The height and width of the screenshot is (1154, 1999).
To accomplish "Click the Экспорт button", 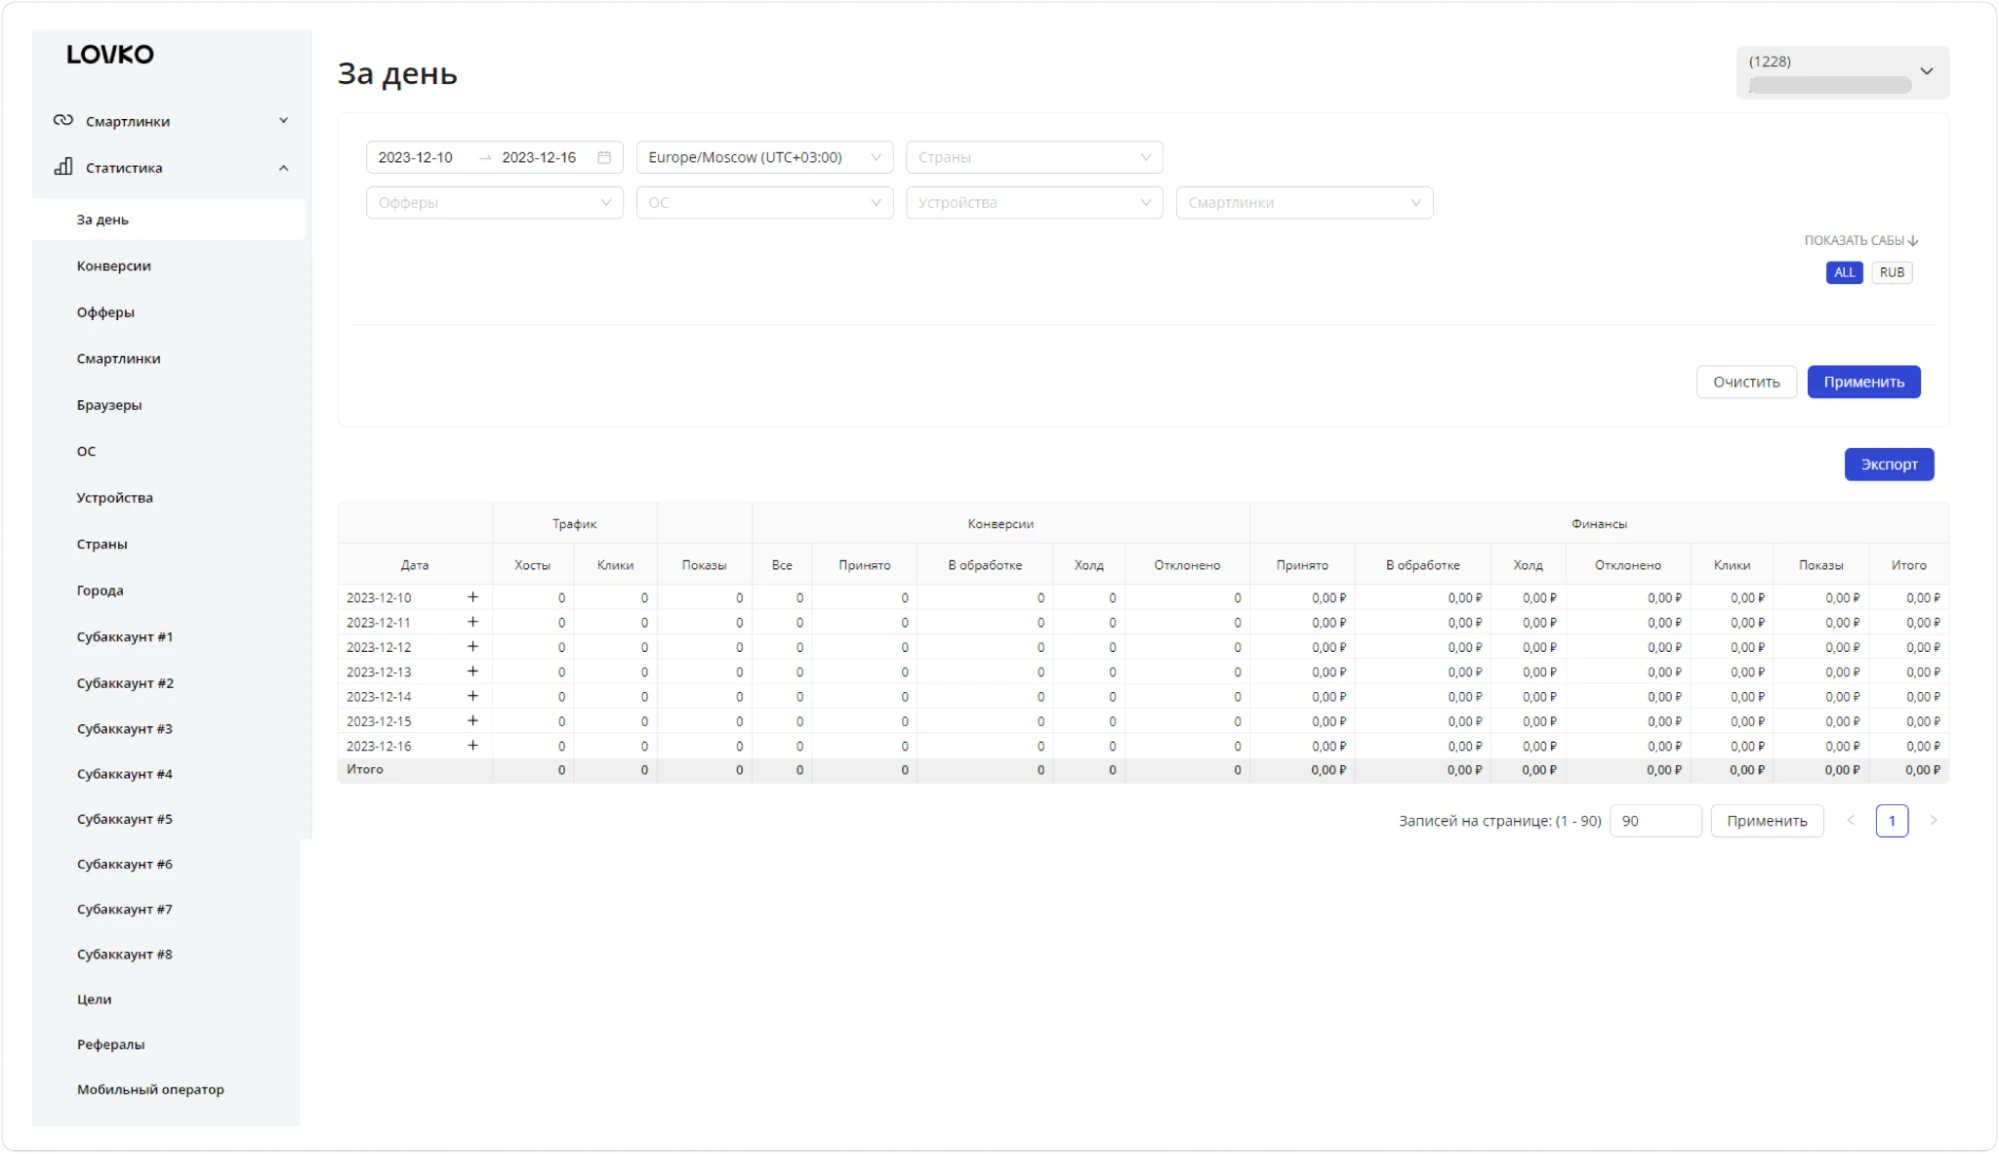I will coord(1889,464).
